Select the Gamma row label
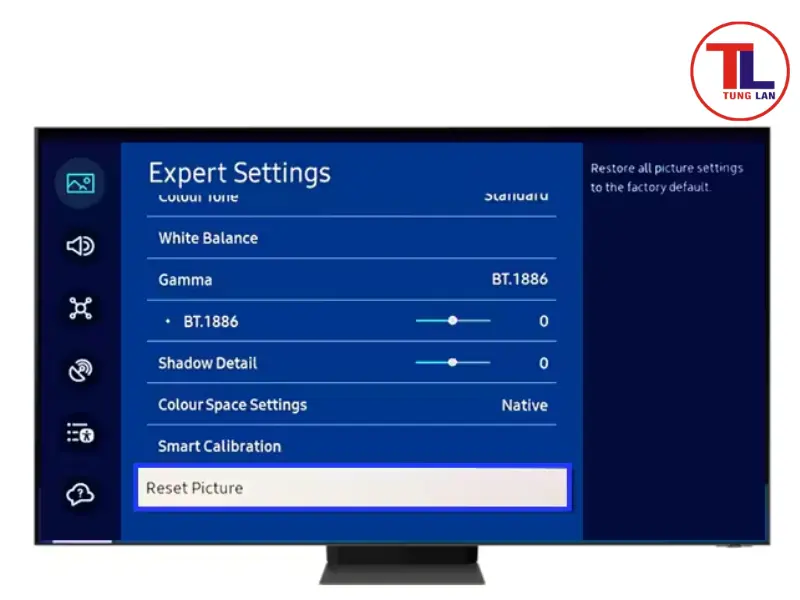800x600 pixels. click(x=185, y=280)
